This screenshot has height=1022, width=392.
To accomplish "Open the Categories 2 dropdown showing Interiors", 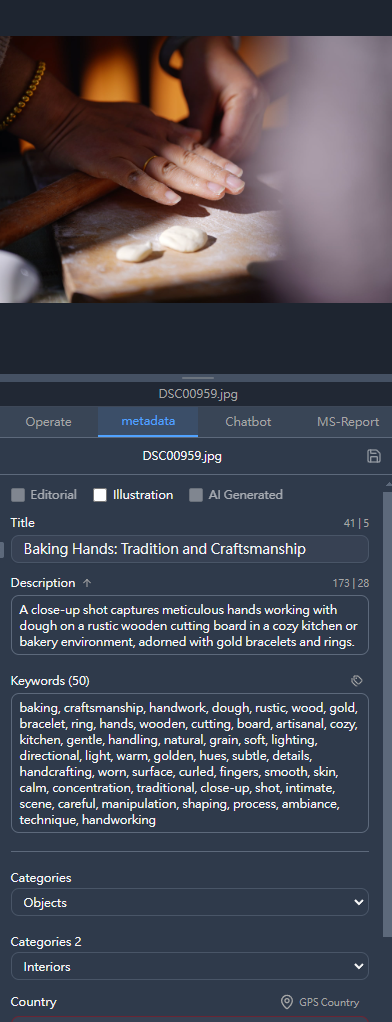I will (190, 966).
